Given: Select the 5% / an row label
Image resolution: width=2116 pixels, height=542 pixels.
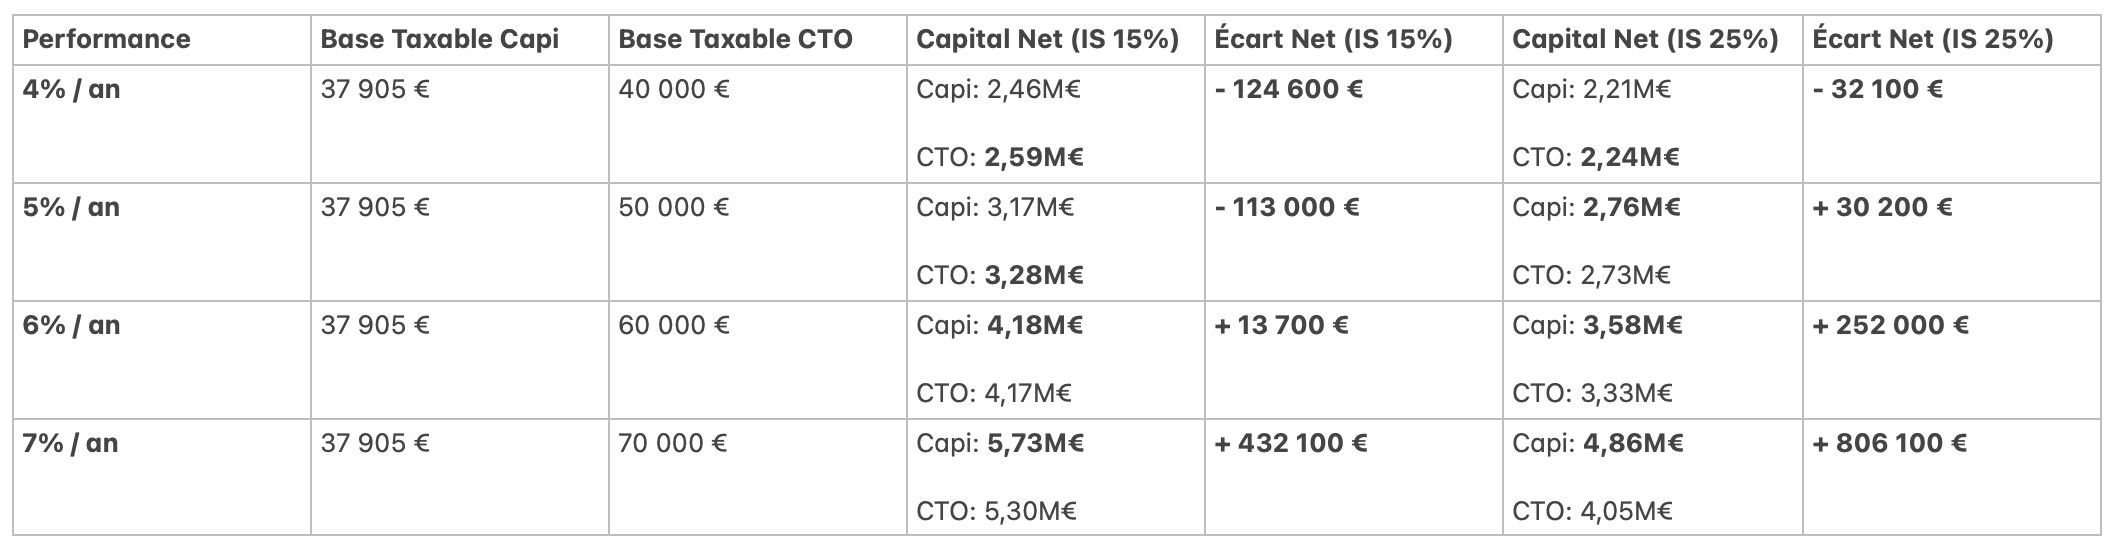Looking at the screenshot, I should point(71,208).
